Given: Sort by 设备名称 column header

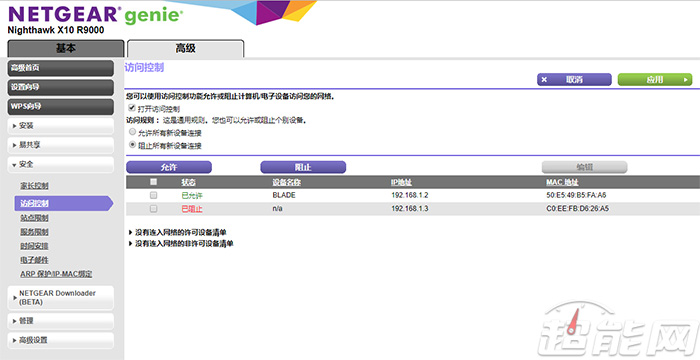Looking at the screenshot, I should point(287,182).
